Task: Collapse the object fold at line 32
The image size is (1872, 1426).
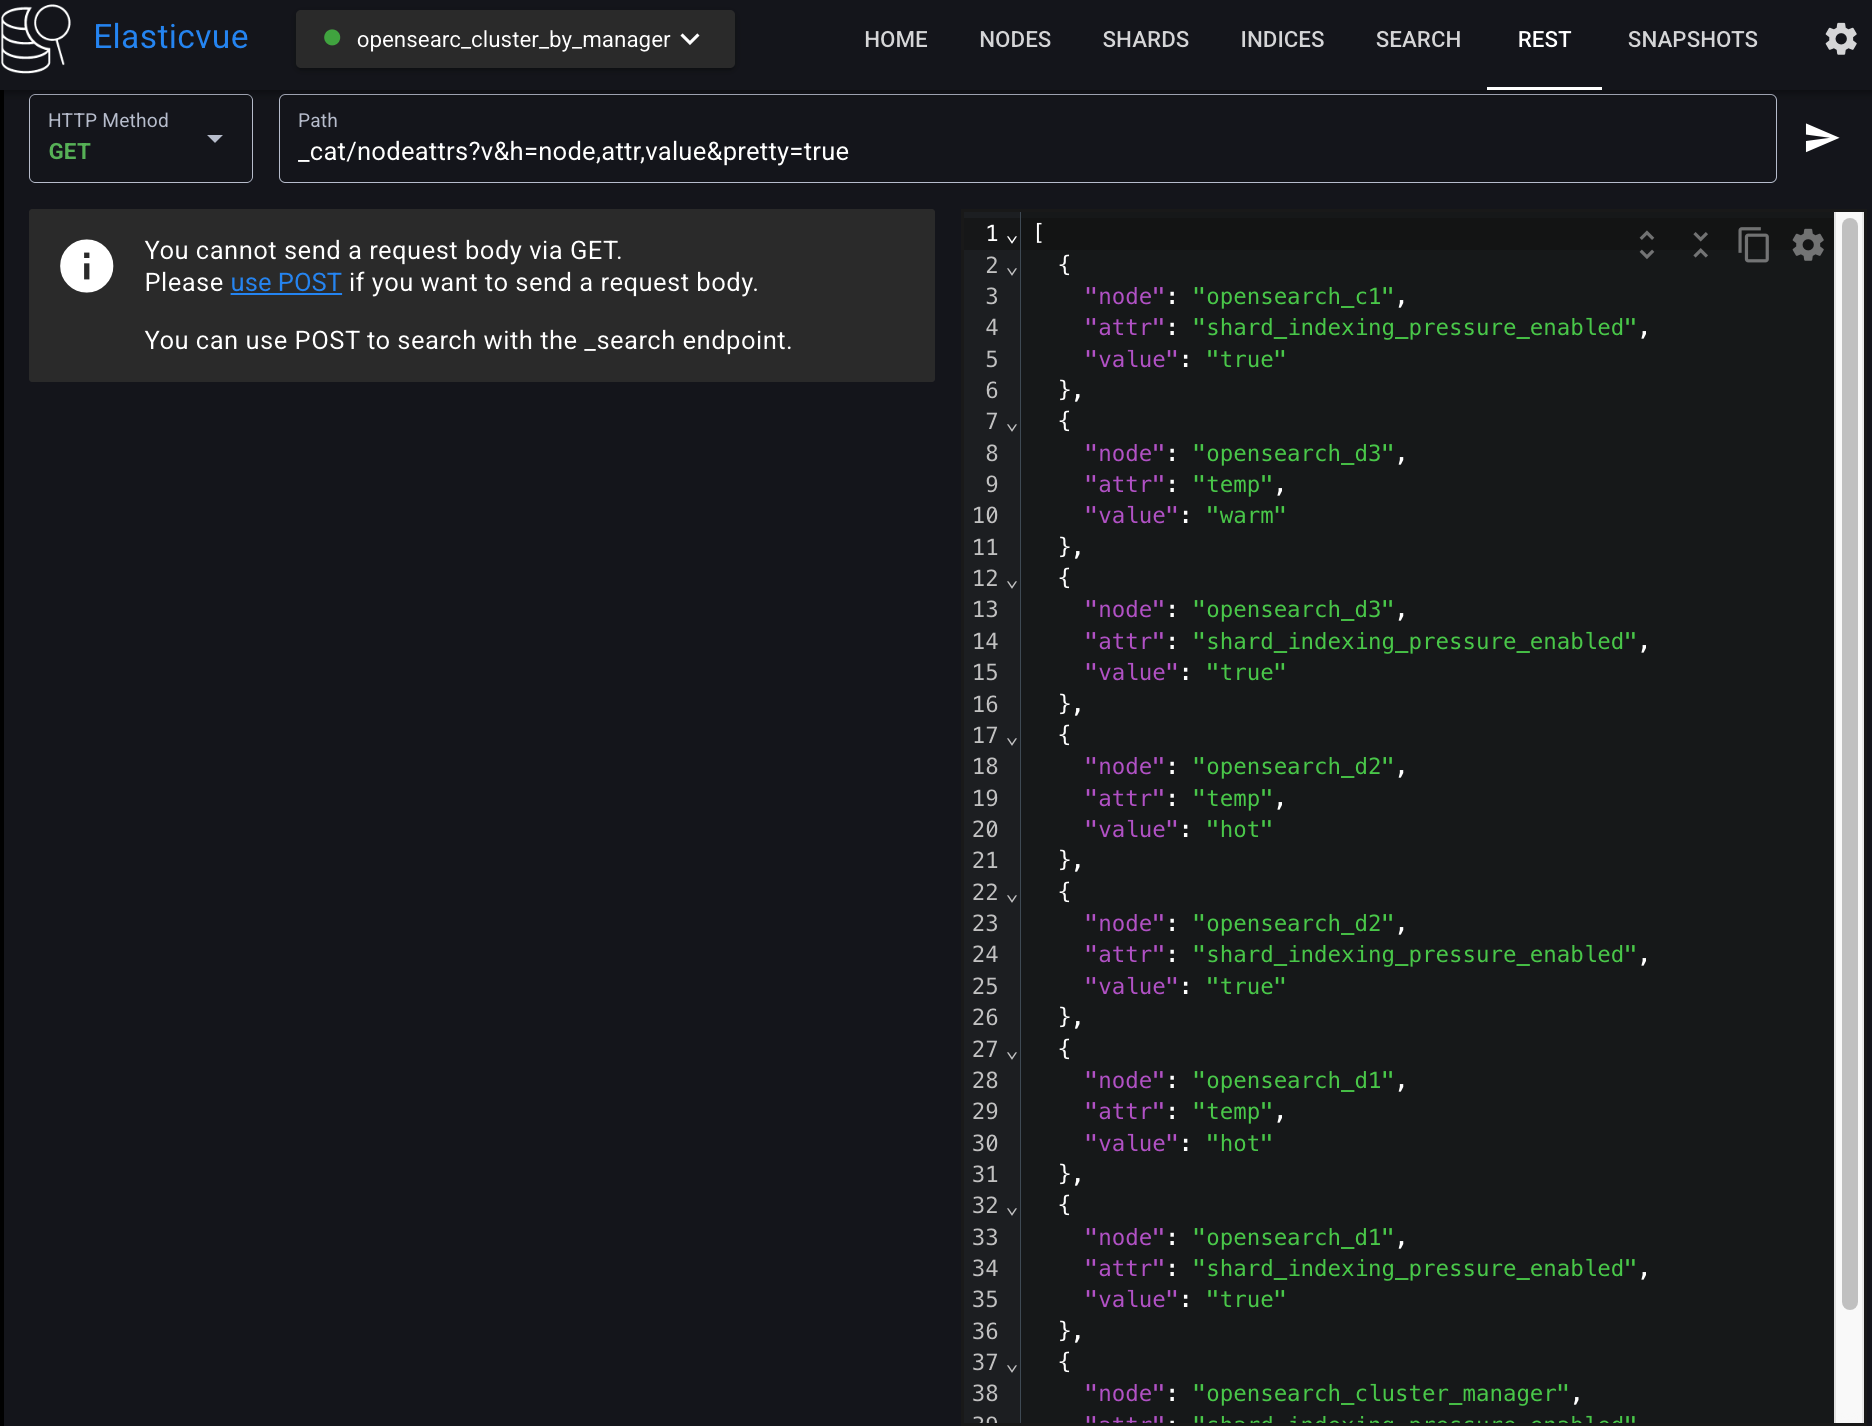Action: click(1012, 1210)
